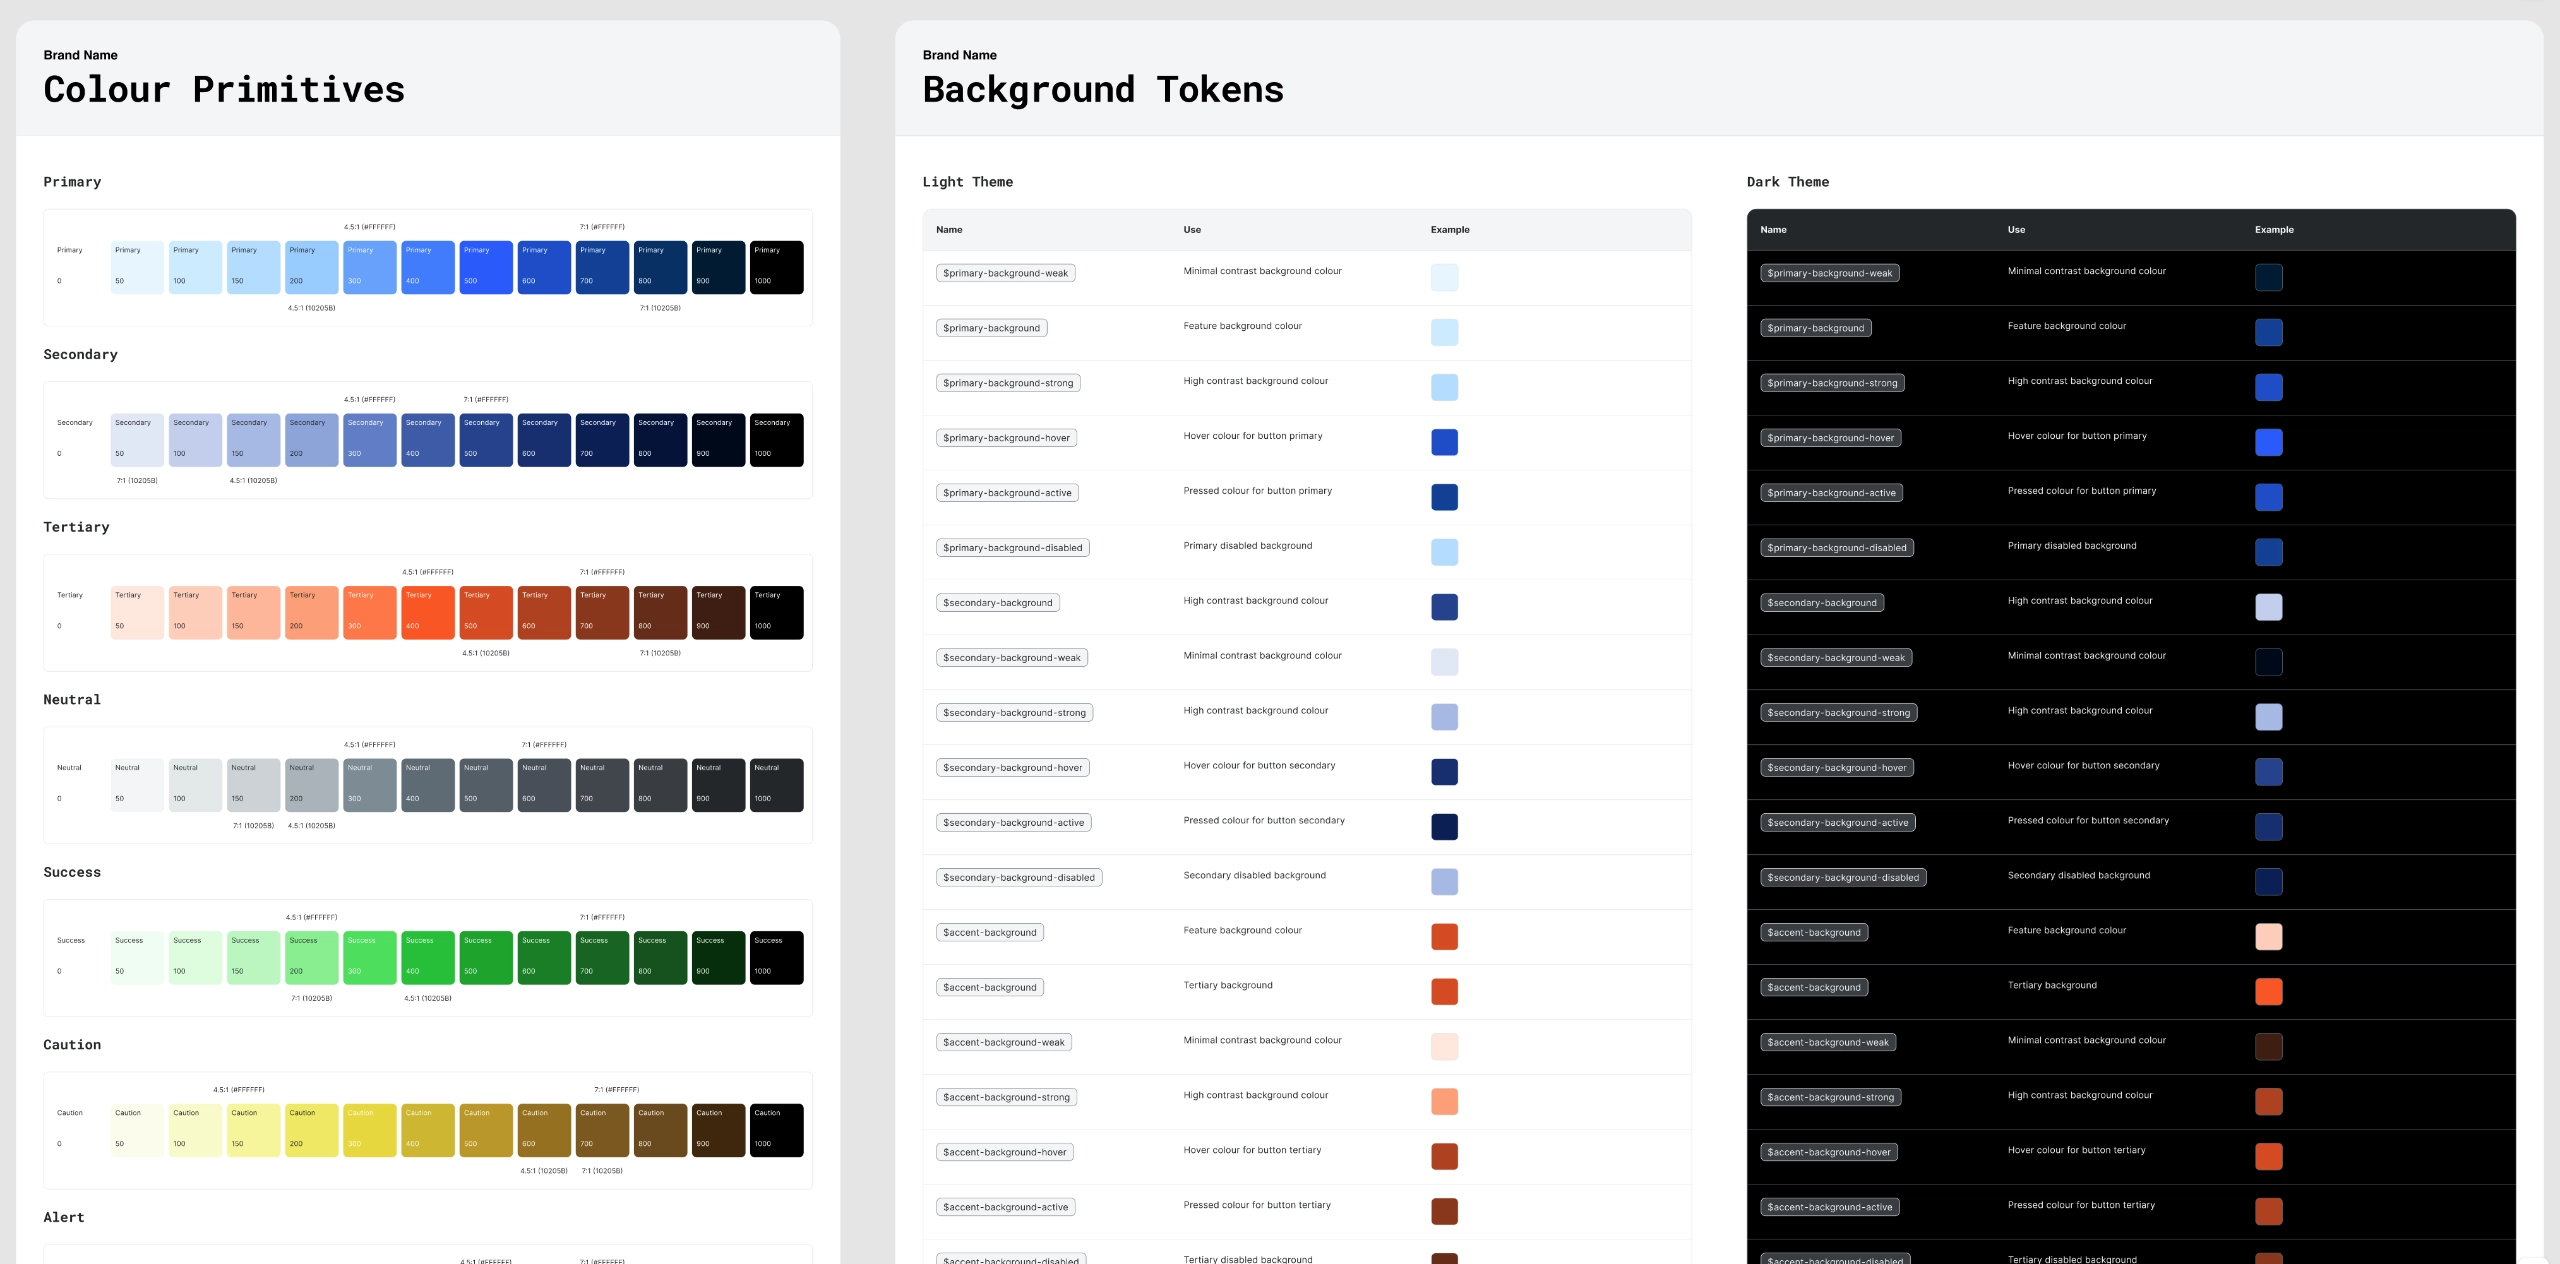Click the $accent-background-strong dark theme tag
The width and height of the screenshot is (2560, 1264).
(x=1830, y=1097)
